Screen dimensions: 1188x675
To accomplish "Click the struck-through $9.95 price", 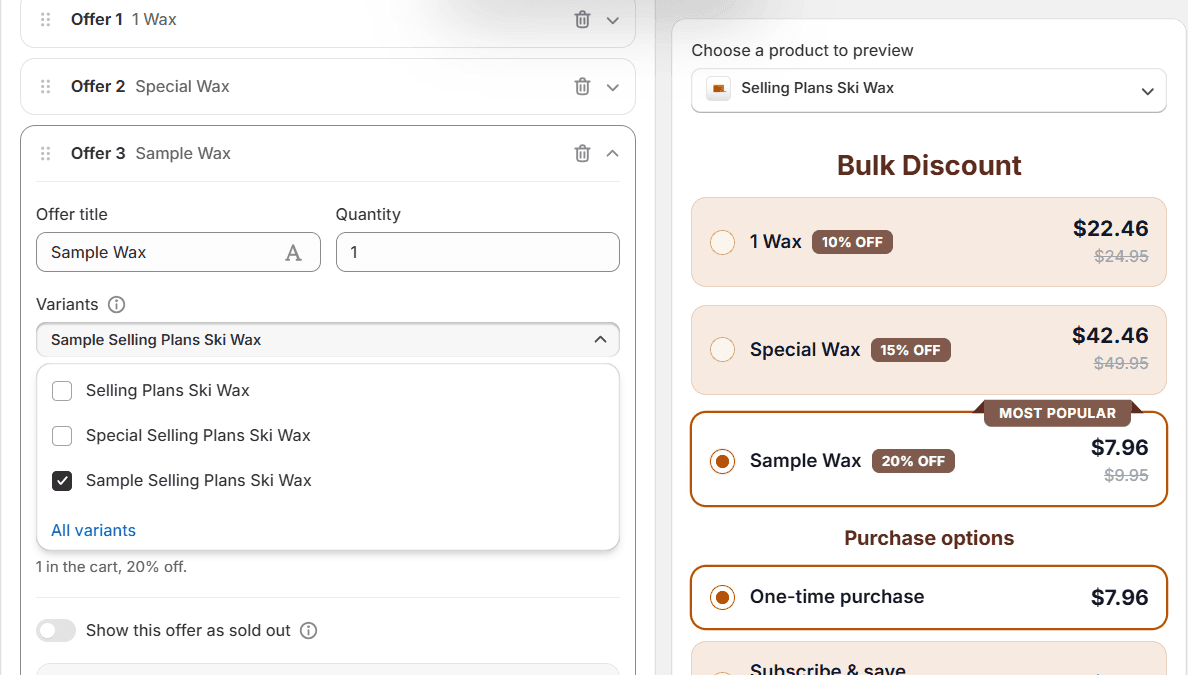I will click(x=1126, y=475).
